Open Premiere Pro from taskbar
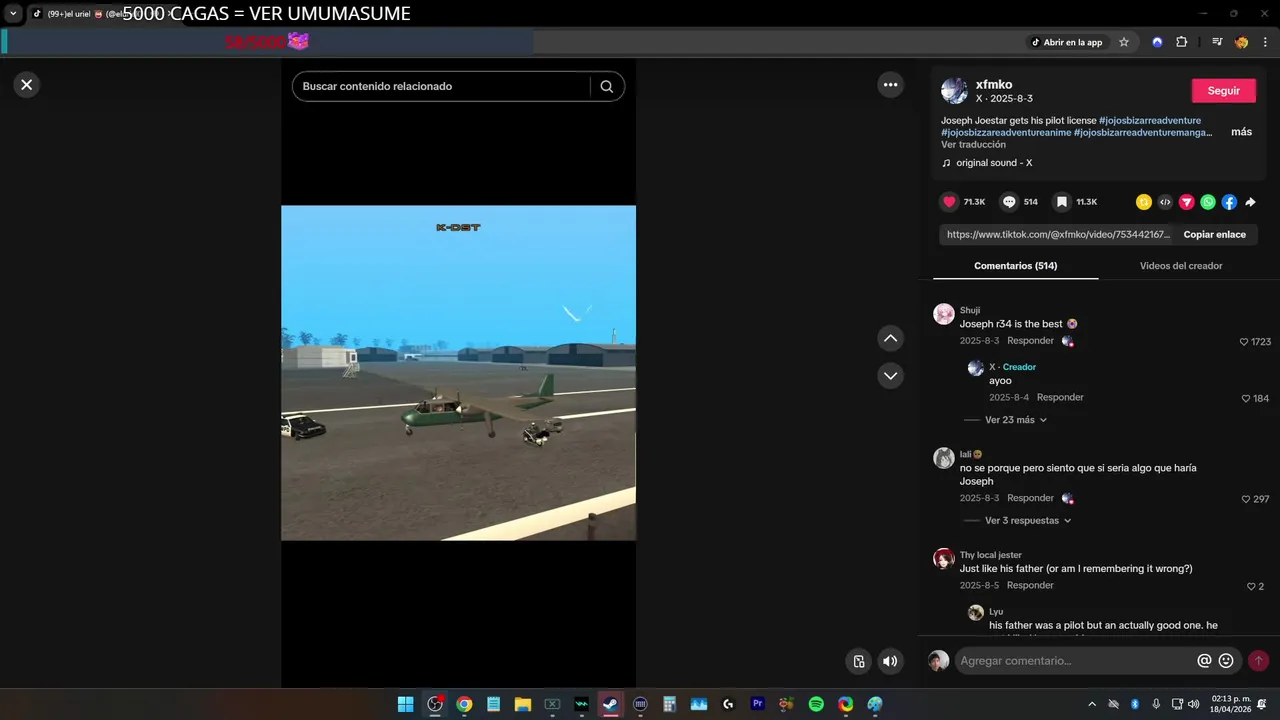The height and width of the screenshot is (720, 1280). pyautogui.click(x=757, y=704)
